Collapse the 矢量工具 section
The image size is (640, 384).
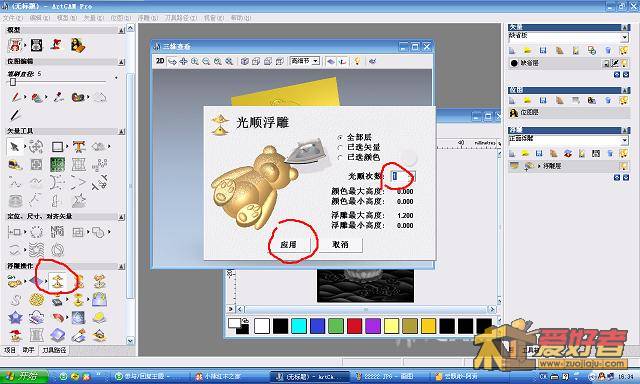121,131
